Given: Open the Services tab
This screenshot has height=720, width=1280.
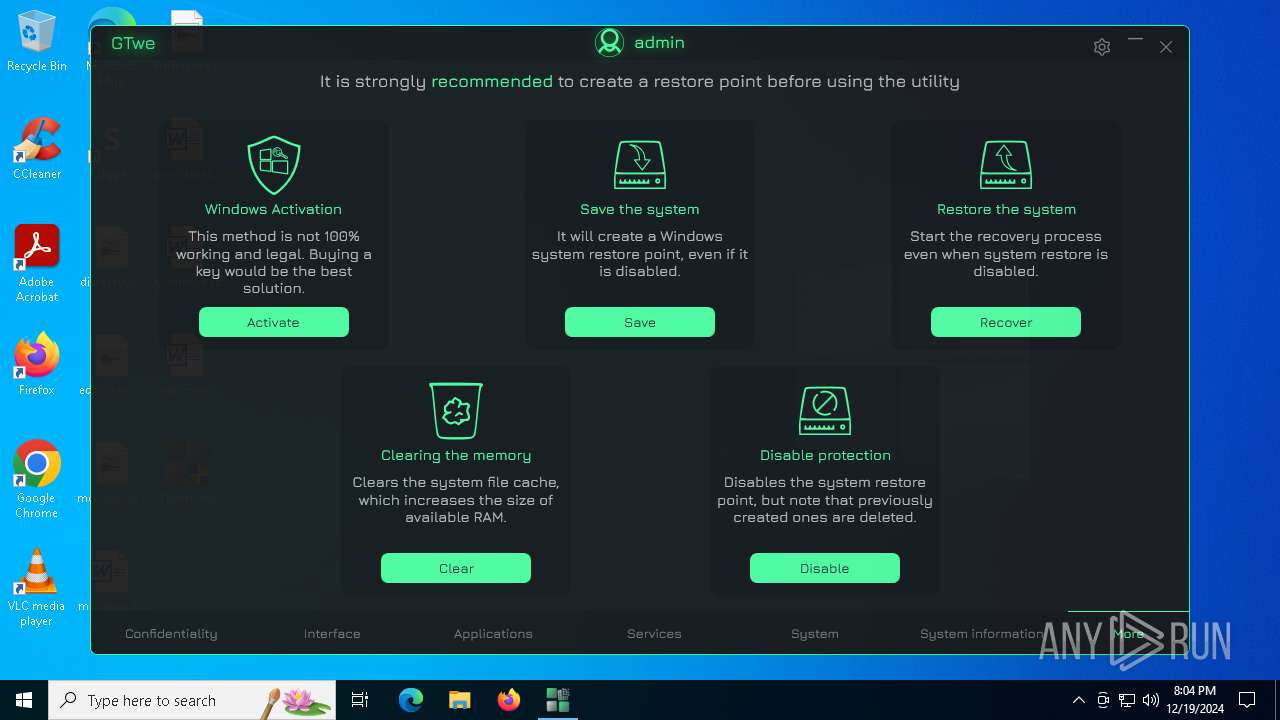Looking at the screenshot, I should pyautogui.click(x=654, y=634).
